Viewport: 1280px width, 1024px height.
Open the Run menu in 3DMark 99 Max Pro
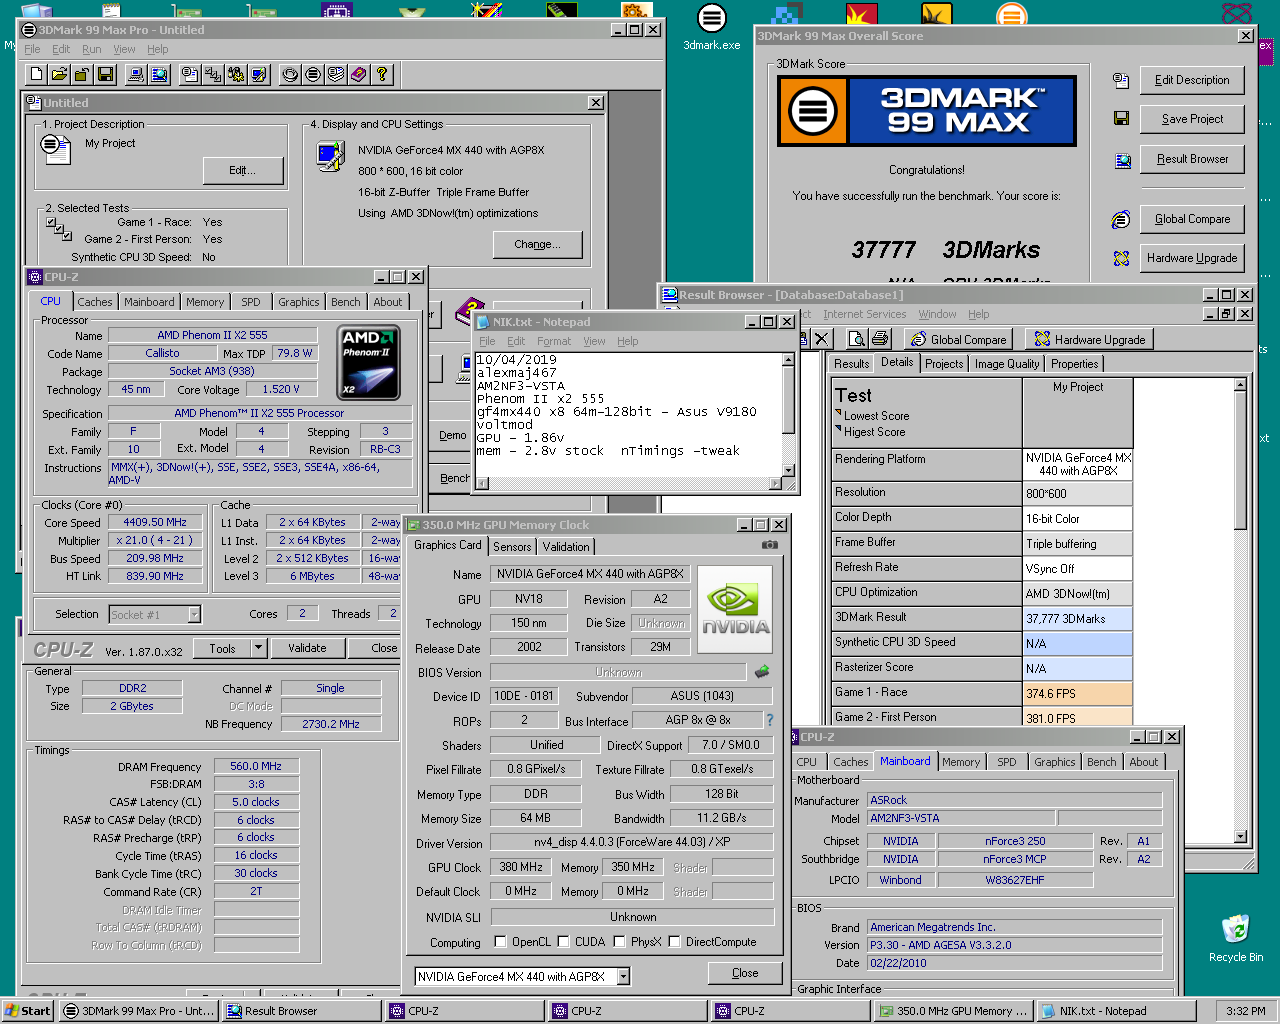pos(91,49)
